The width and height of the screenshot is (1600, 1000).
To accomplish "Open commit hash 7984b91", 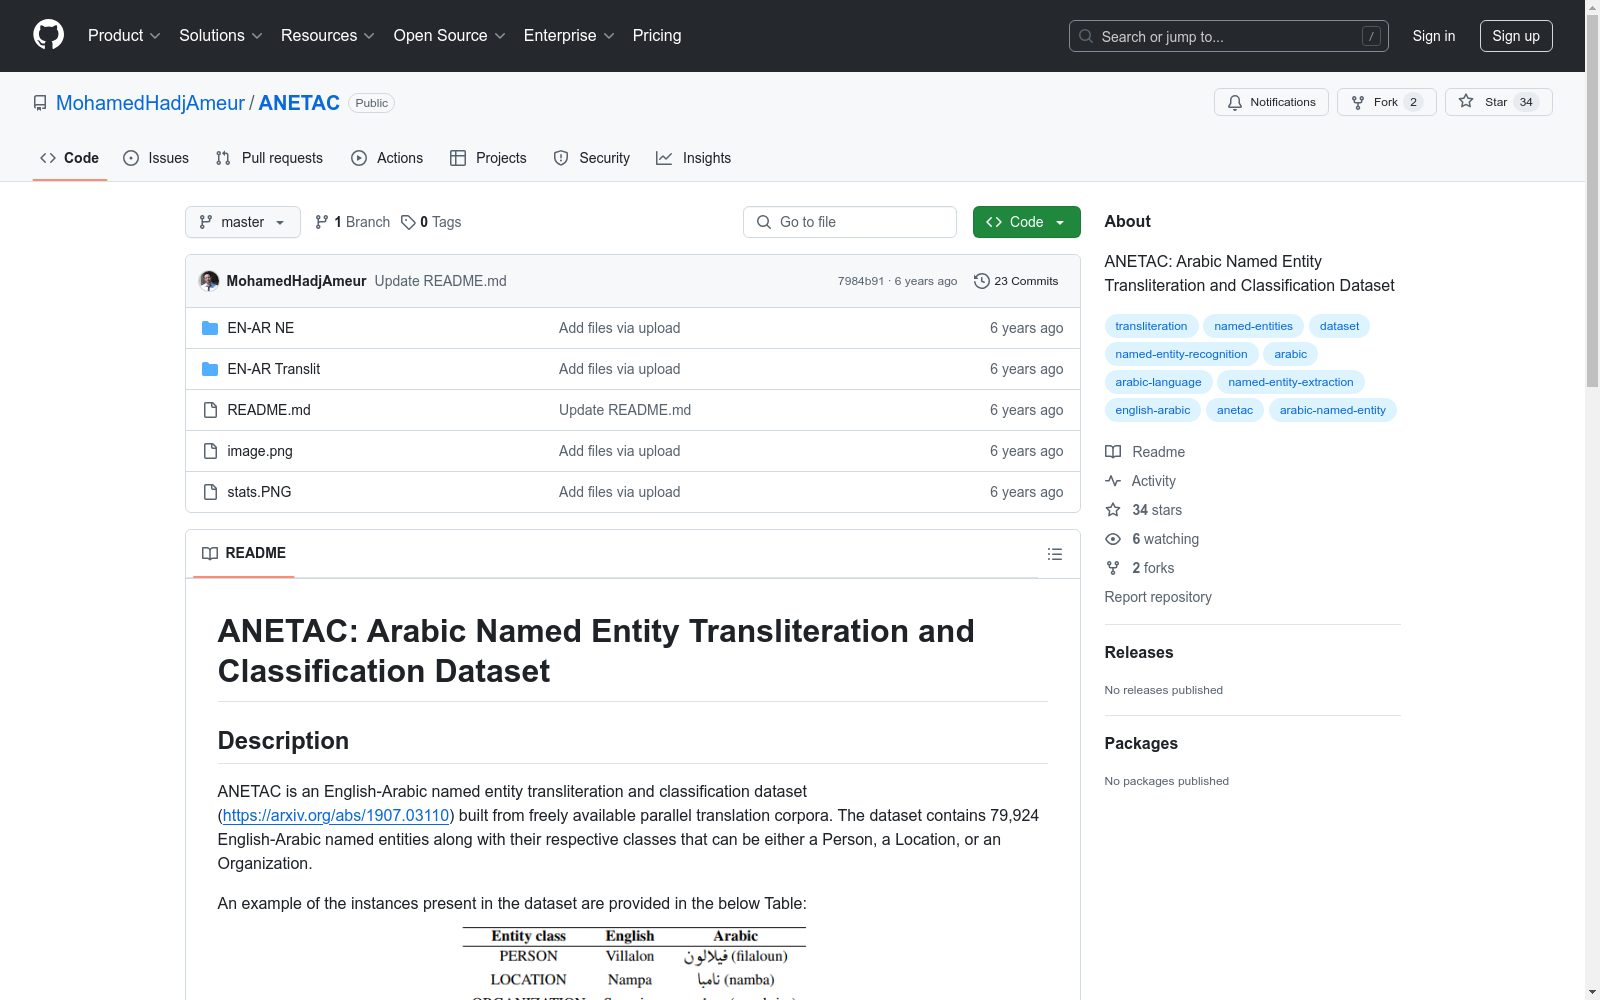I will (x=861, y=281).
